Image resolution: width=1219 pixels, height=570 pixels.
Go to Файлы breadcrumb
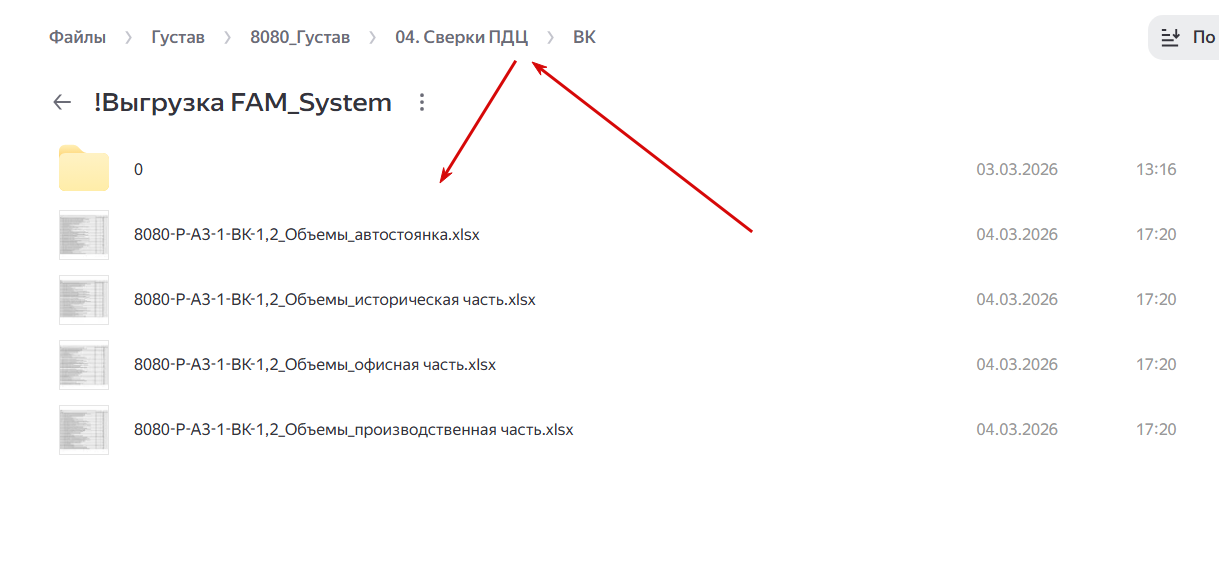point(77,38)
